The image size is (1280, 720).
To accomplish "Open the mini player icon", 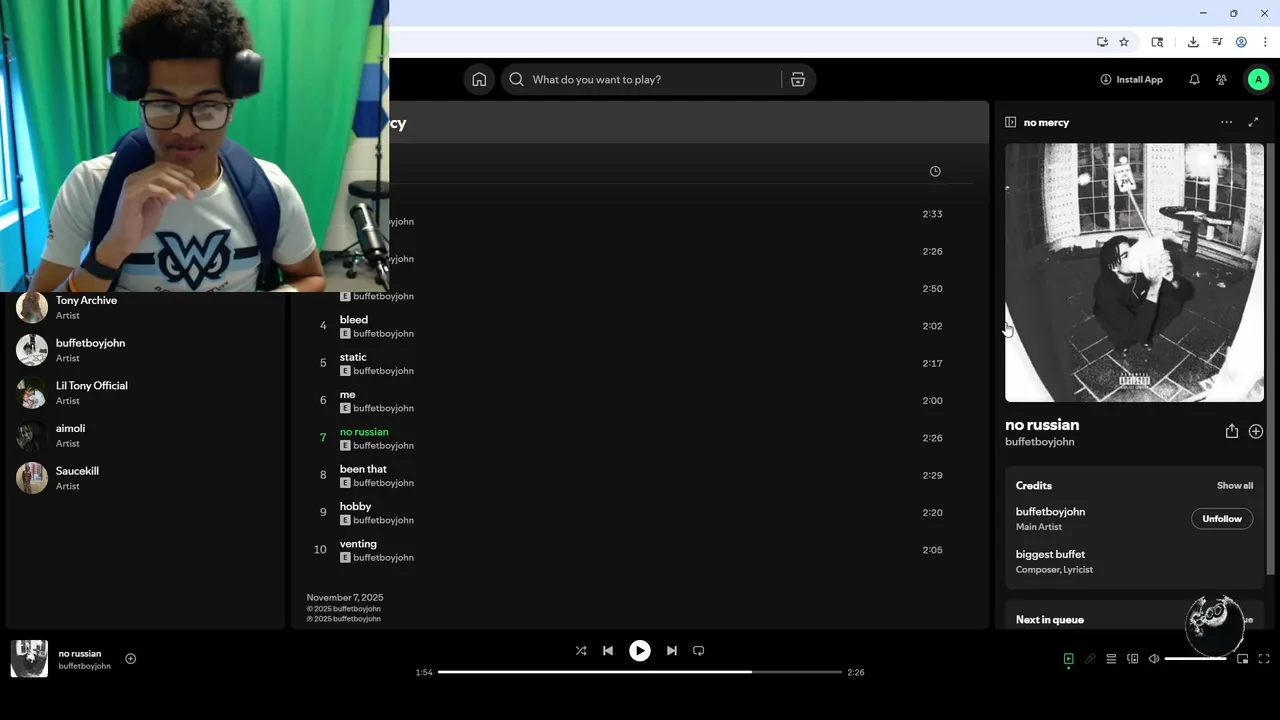I will [x=1243, y=659].
